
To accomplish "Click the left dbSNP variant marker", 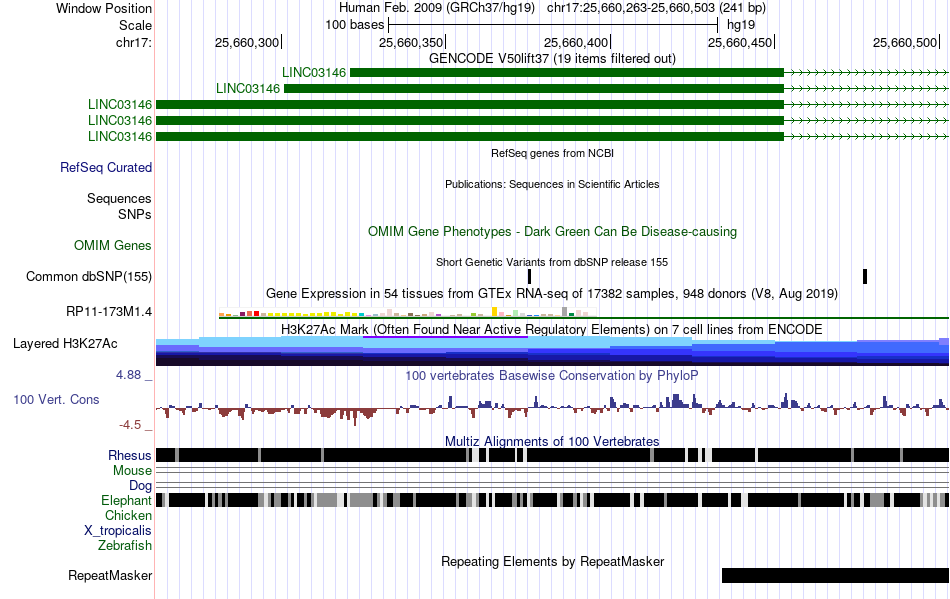I will coord(530,277).
